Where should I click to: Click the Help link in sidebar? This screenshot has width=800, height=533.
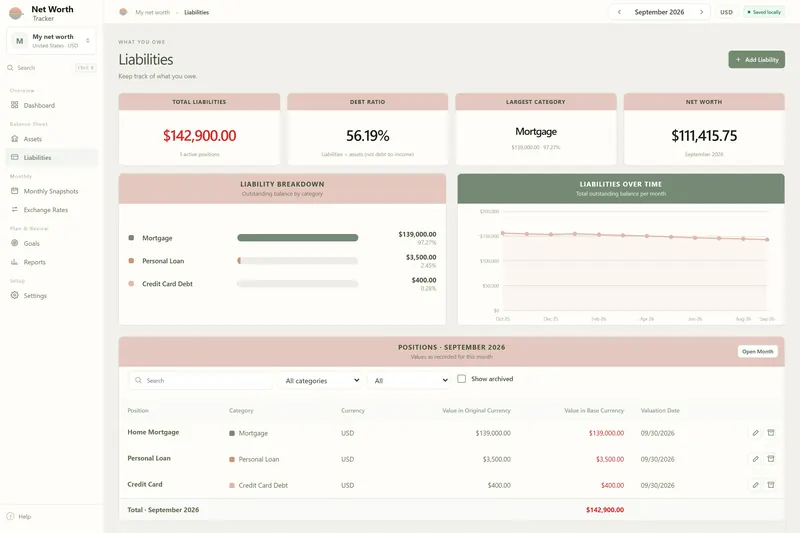tap(24, 516)
